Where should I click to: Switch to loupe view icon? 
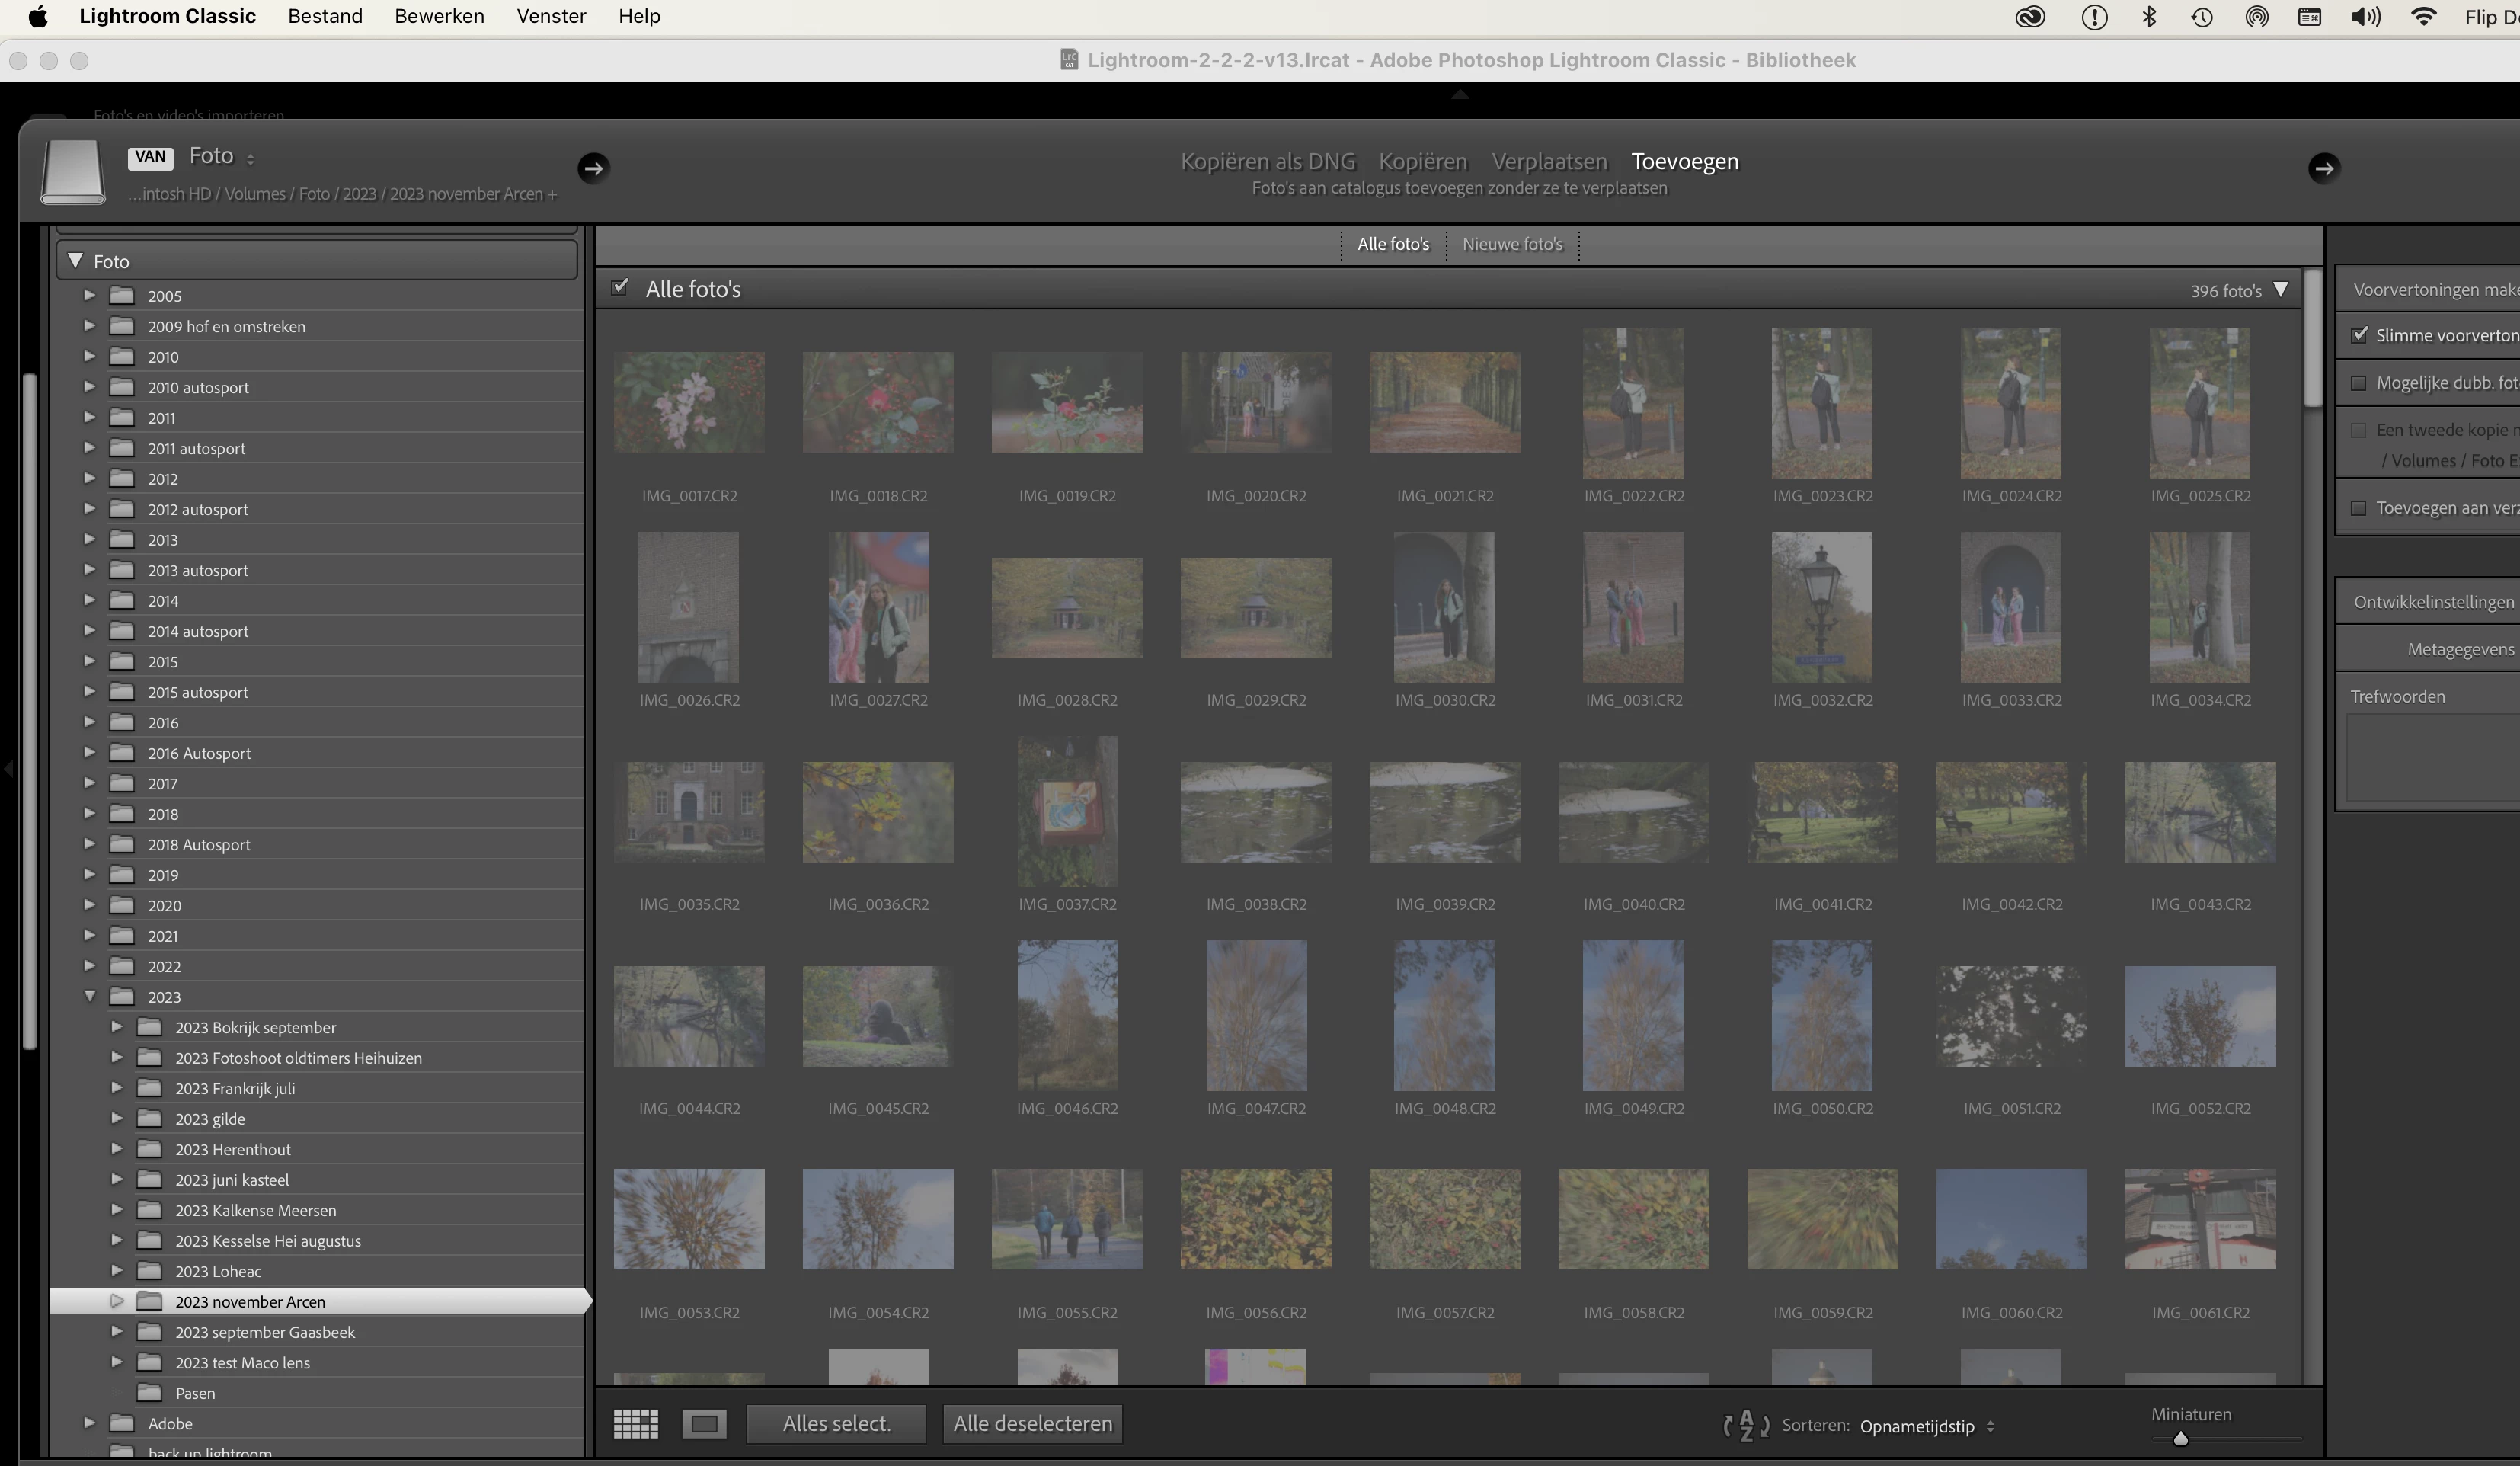click(x=704, y=1424)
